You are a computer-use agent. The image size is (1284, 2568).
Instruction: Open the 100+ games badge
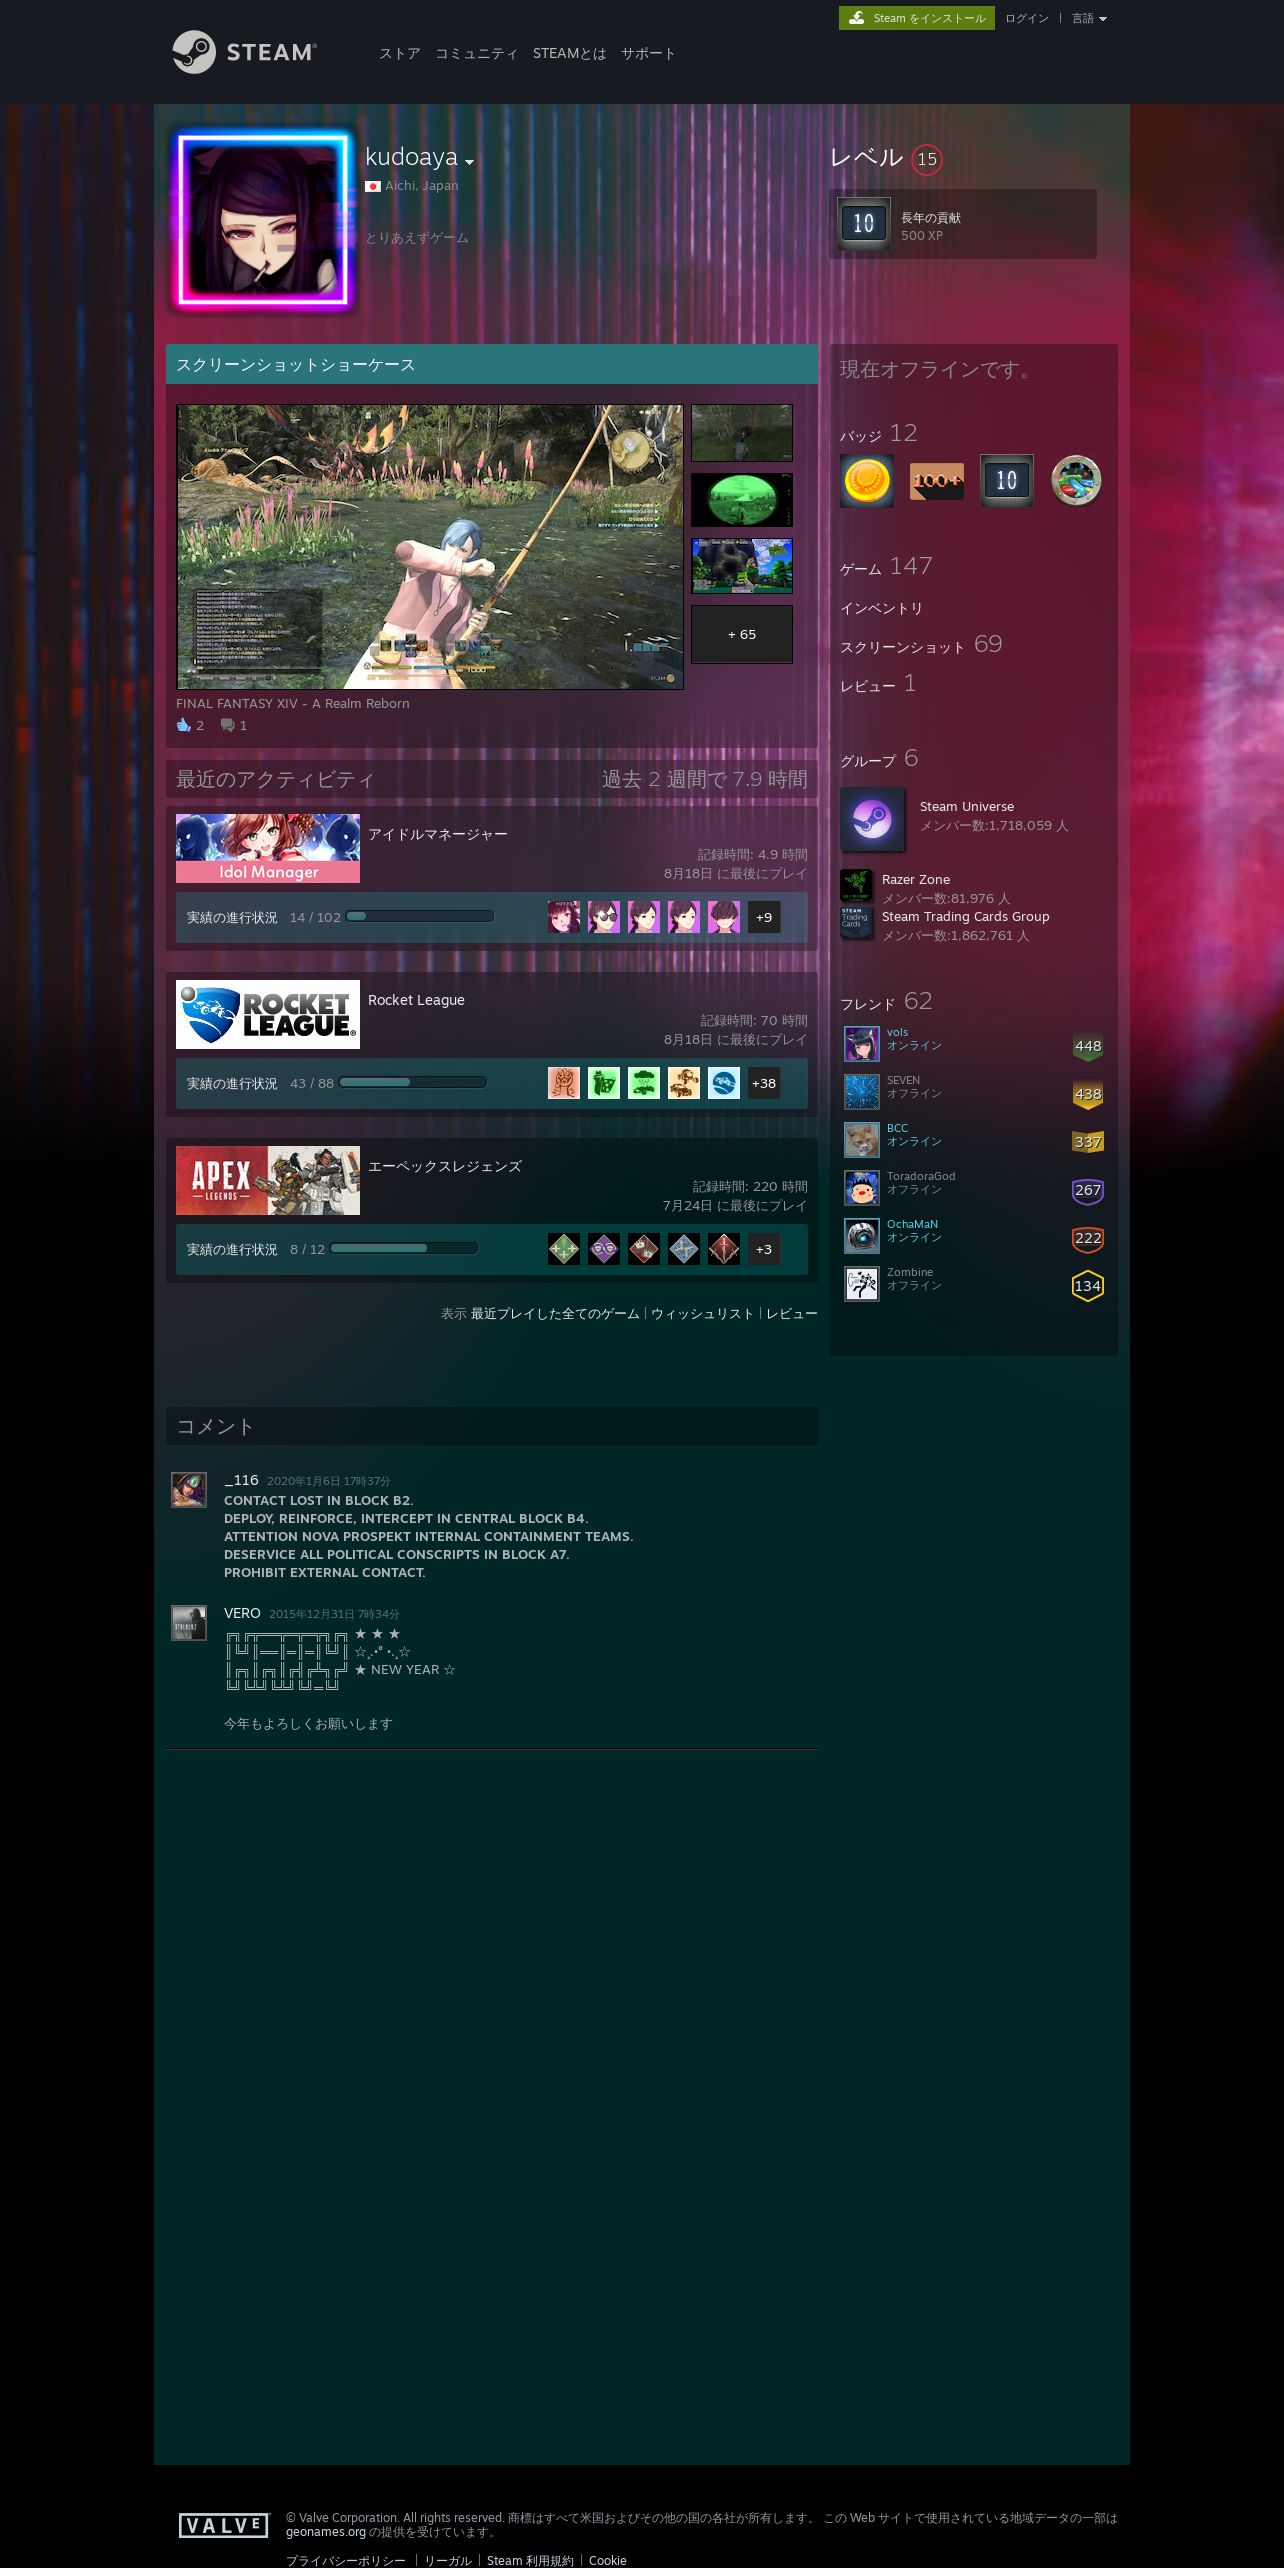(937, 481)
